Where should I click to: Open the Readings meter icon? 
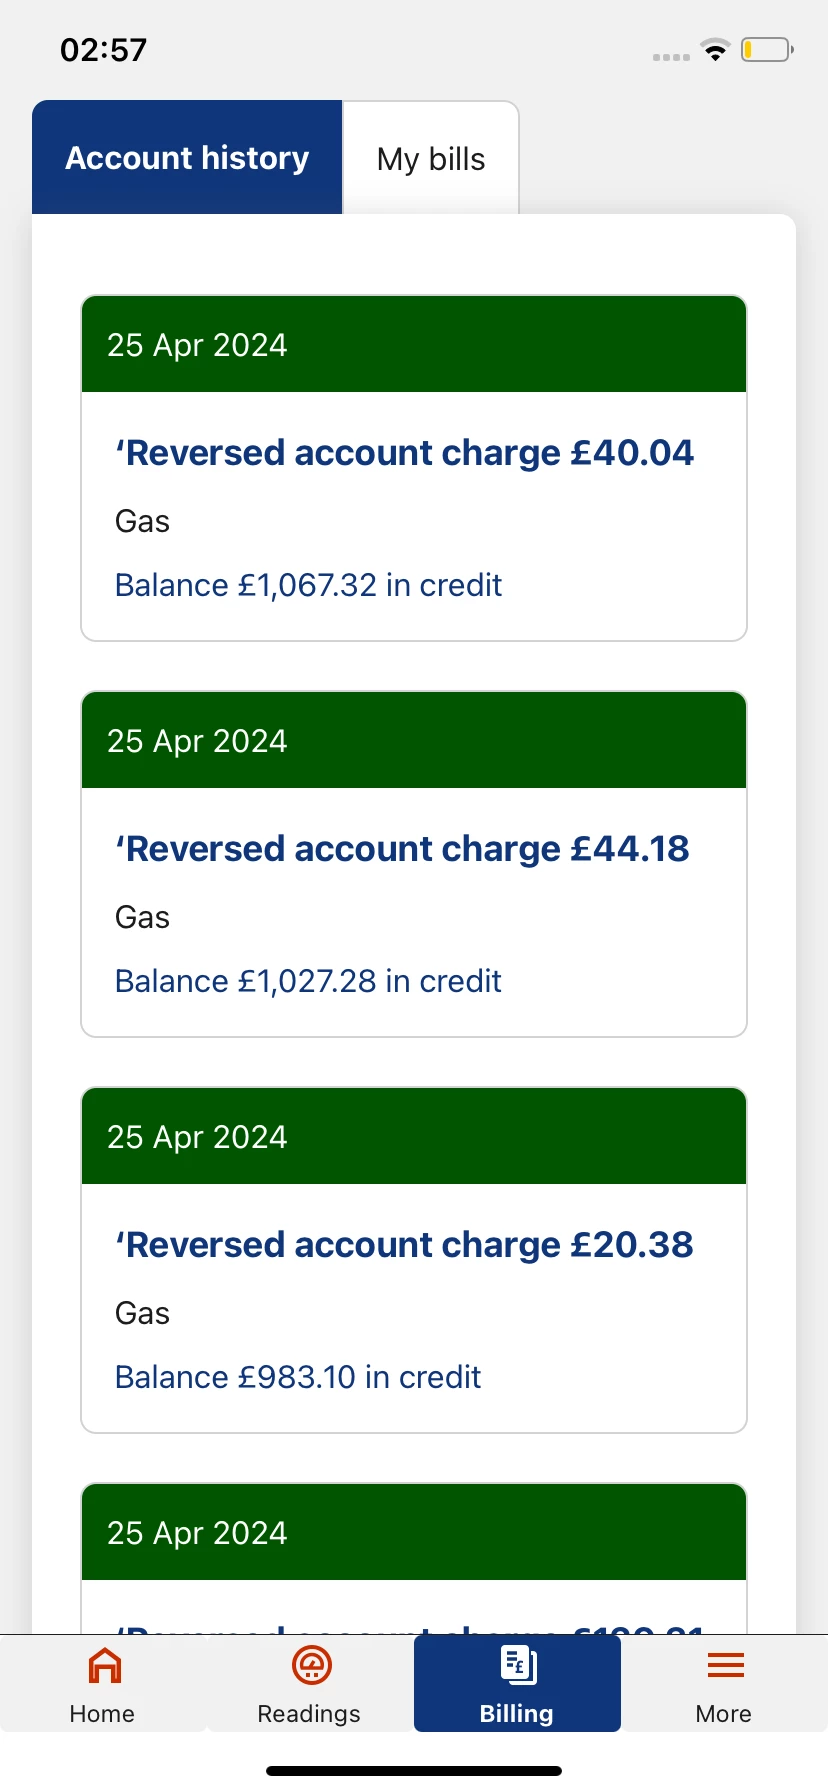point(311,1666)
